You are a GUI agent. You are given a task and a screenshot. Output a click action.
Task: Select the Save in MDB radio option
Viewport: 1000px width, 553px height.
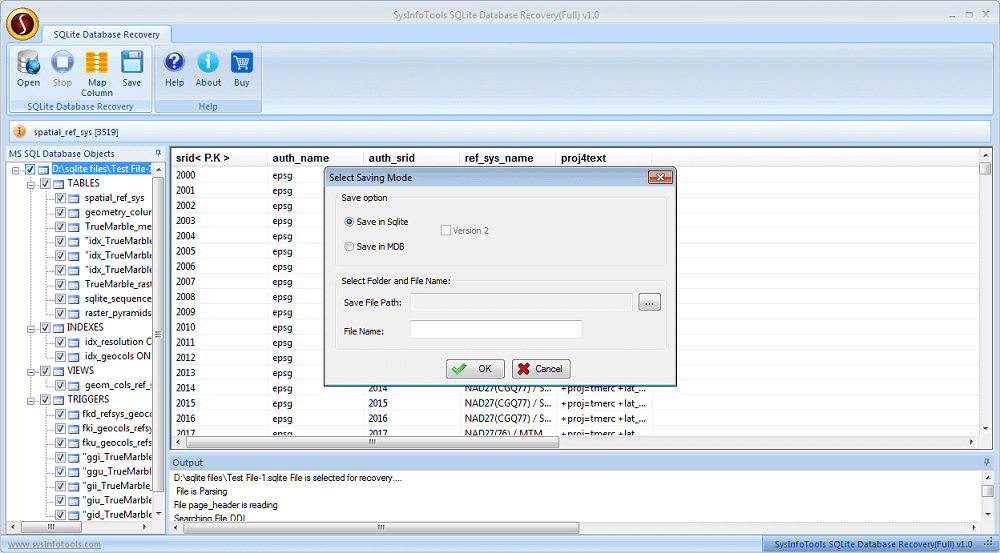[x=349, y=247]
